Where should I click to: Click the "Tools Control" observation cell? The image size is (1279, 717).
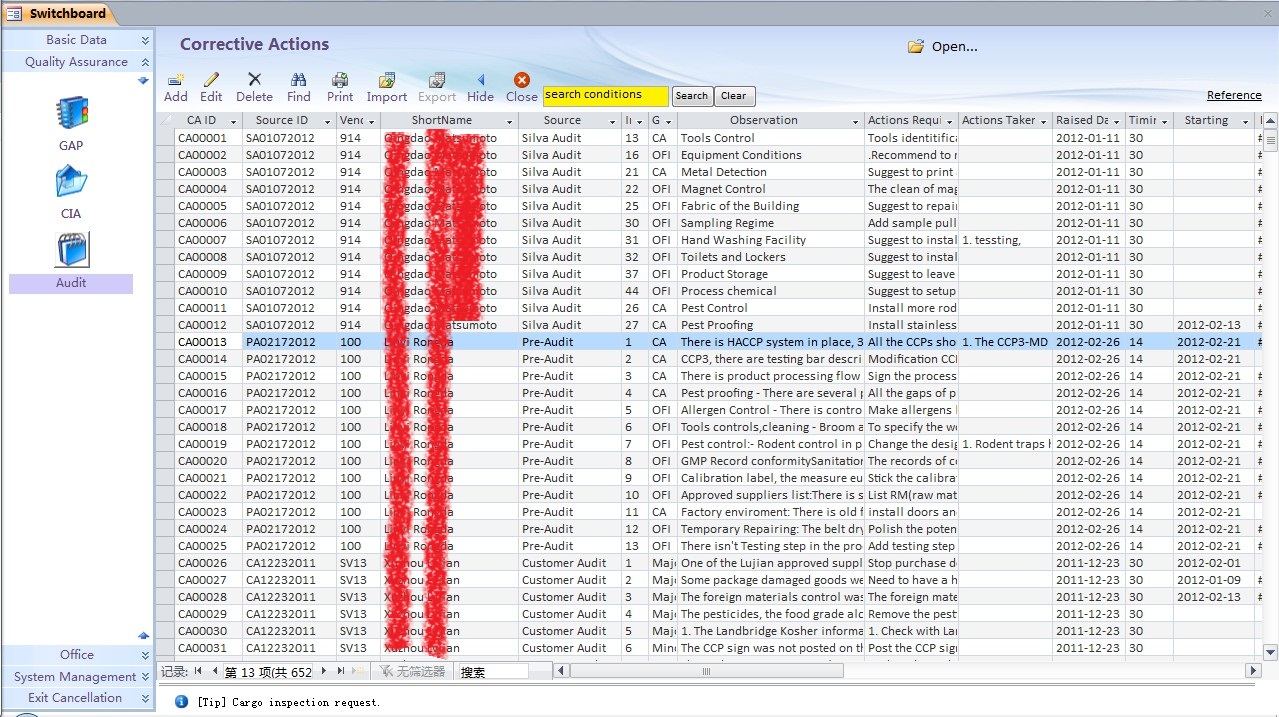[771, 138]
